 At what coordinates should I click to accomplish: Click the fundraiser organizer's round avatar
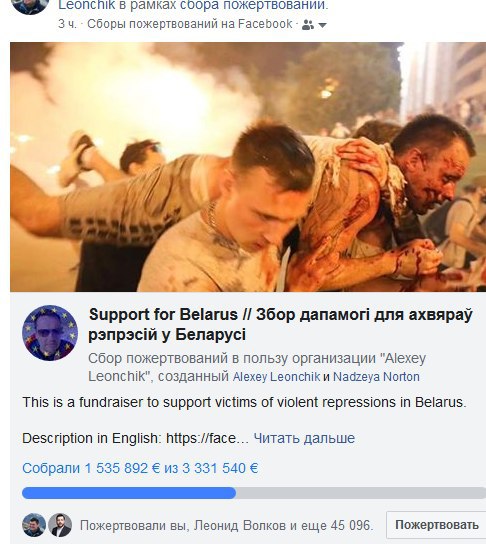tap(50, 333)
